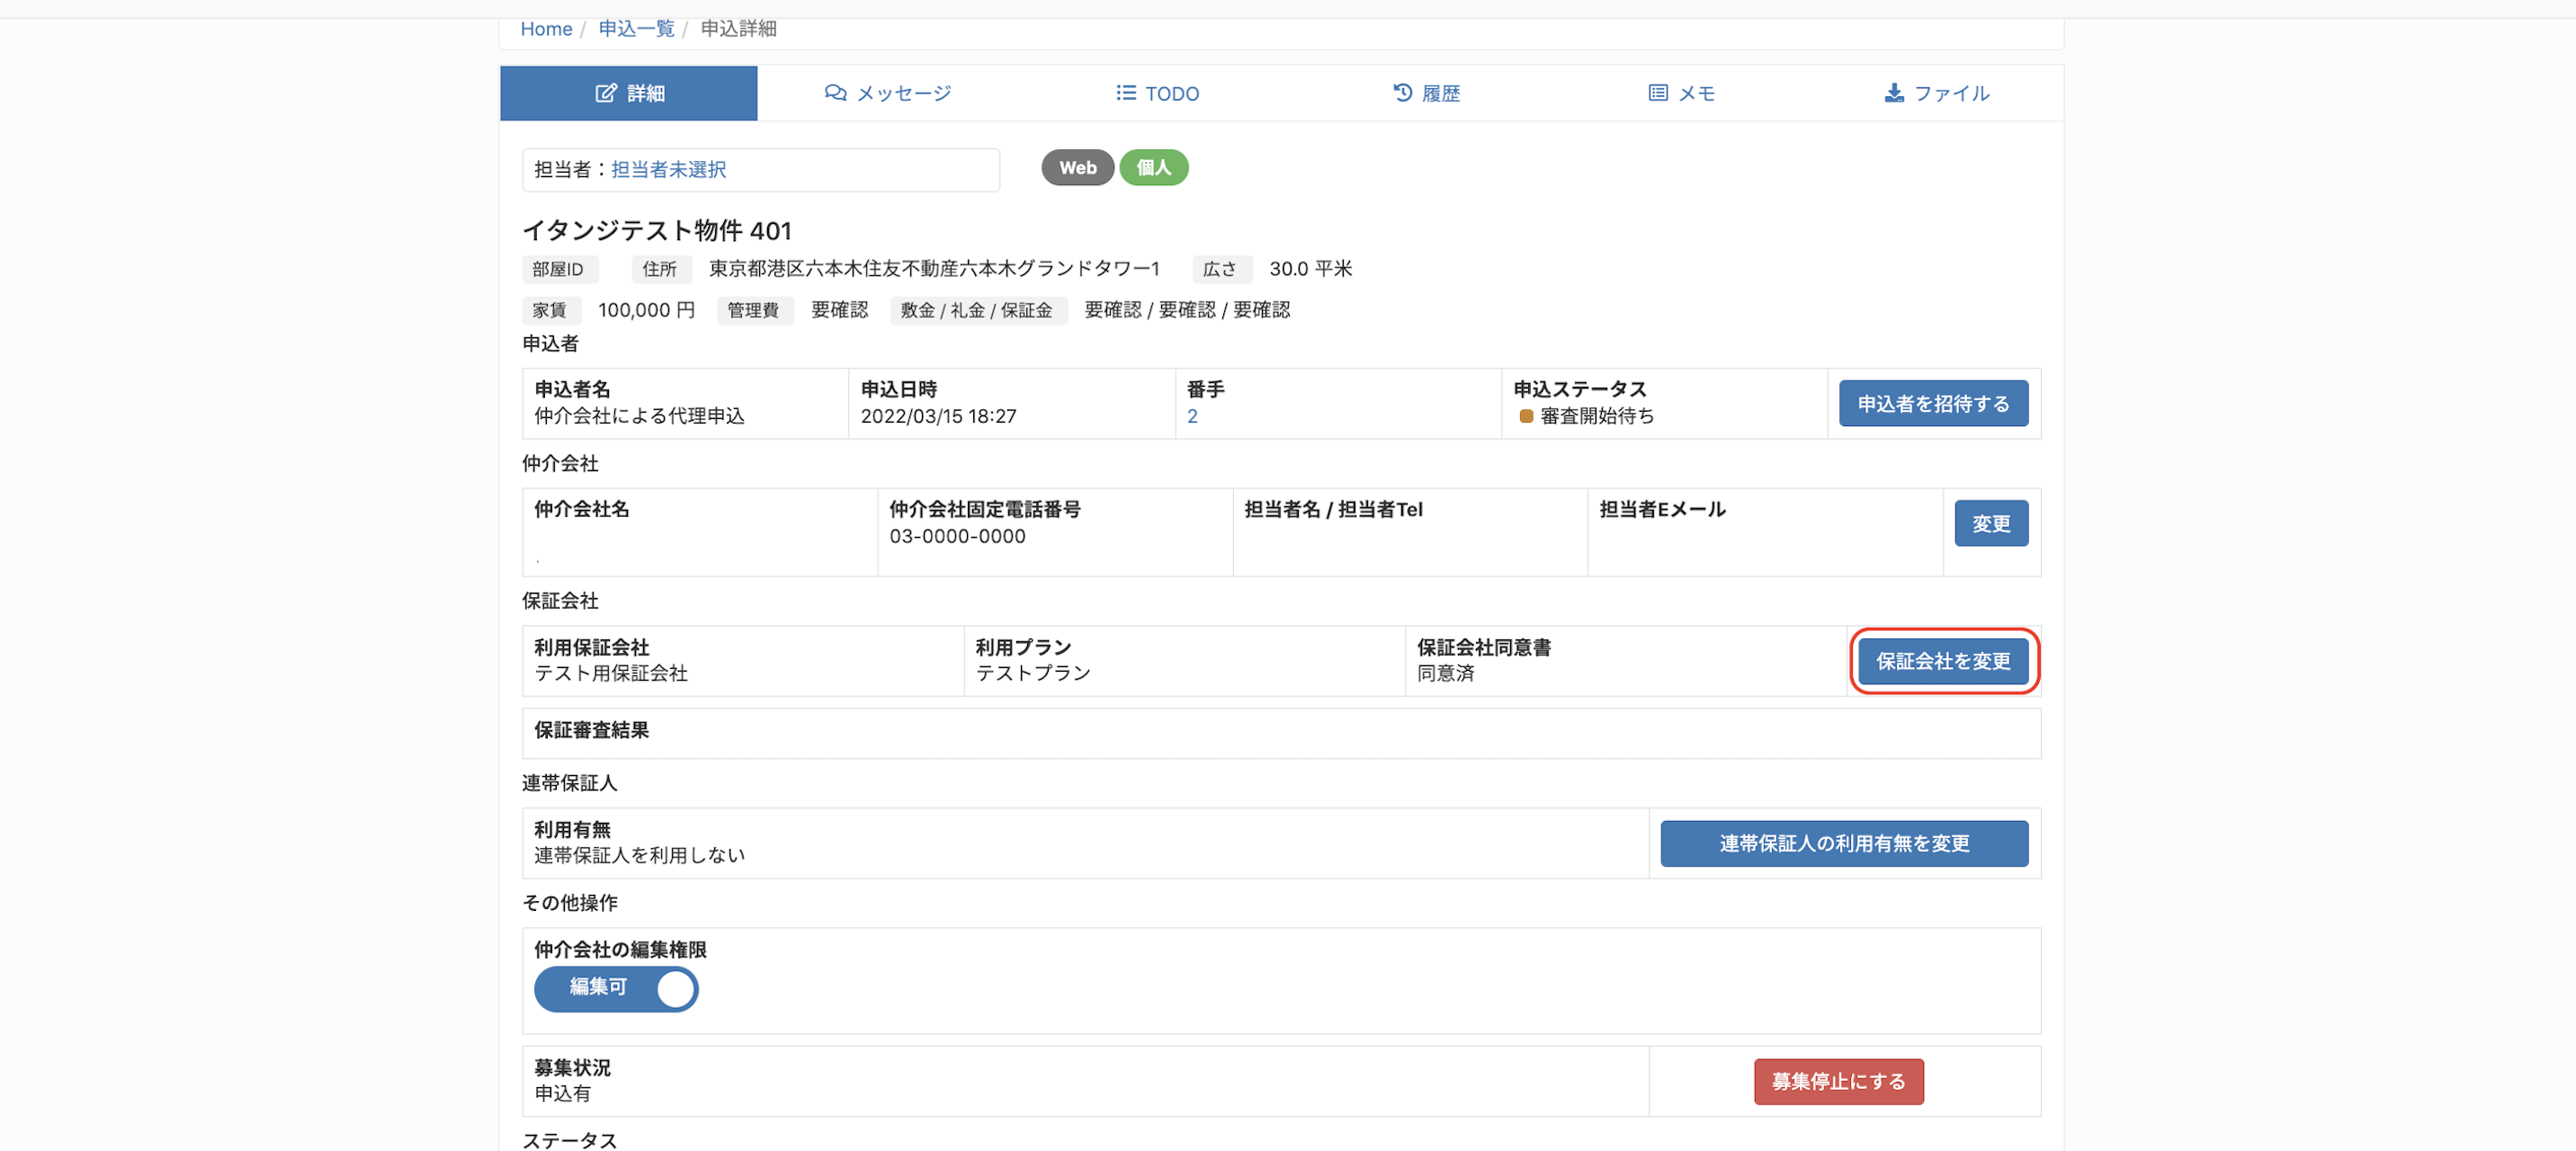2576x1151 pixels.
Task: Select テストプラン value
Action: 1033,674
